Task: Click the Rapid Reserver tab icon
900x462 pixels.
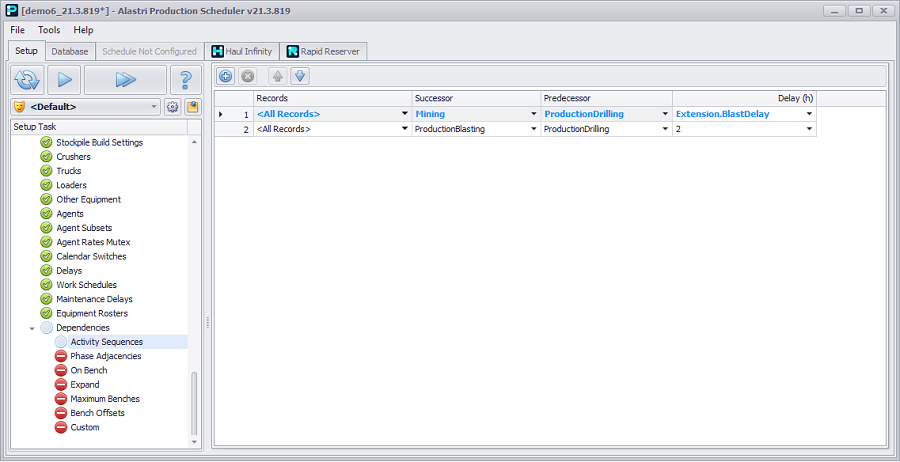Action: pos(293,51)
